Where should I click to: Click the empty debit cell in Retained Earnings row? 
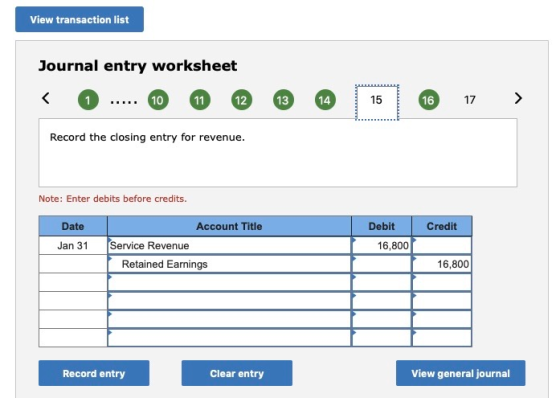381,264
